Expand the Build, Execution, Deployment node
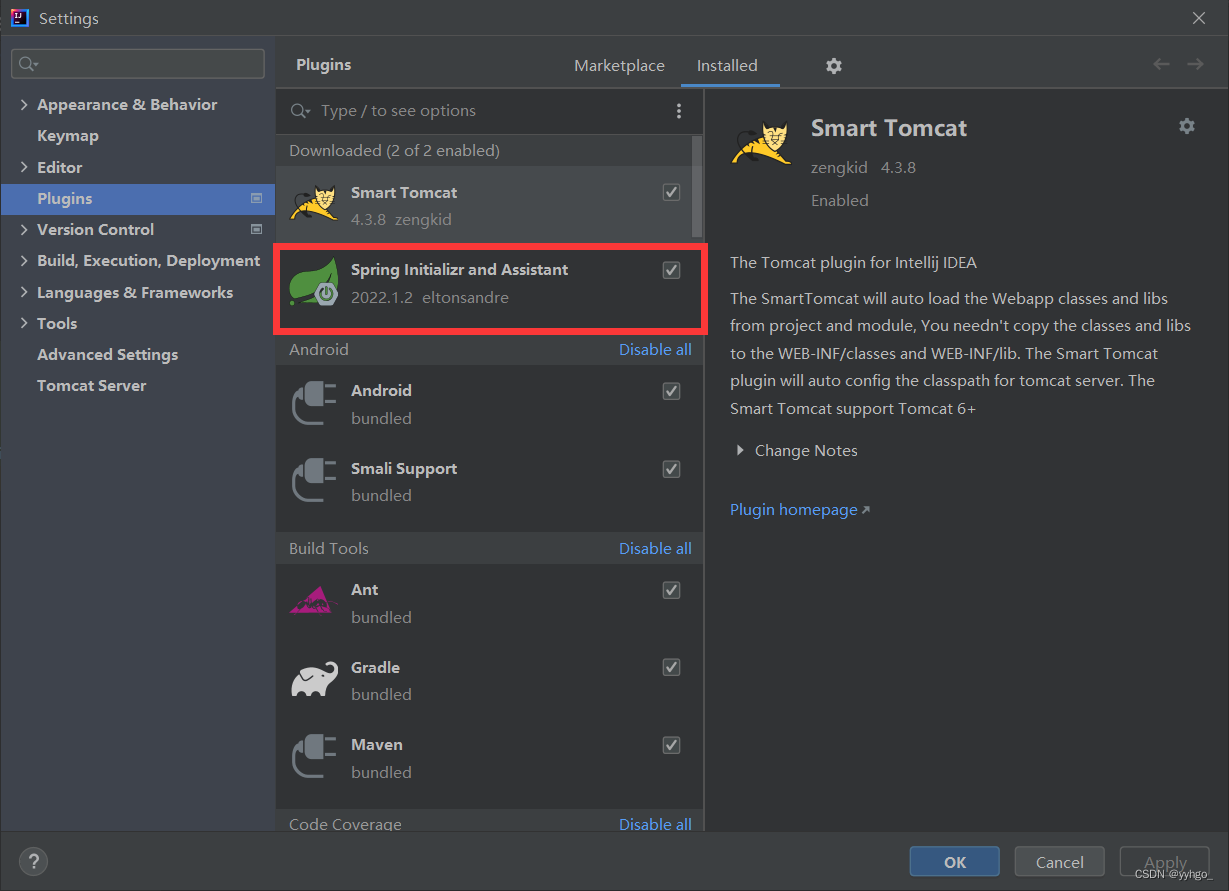The width and height of the screenshot is (1229, 891). [24, 261]
